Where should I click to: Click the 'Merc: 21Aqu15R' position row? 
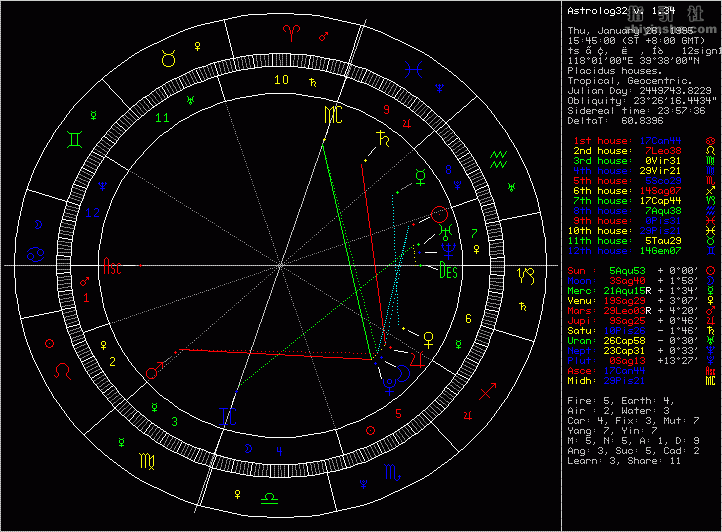pyautogui.click(x=641, y=291)
